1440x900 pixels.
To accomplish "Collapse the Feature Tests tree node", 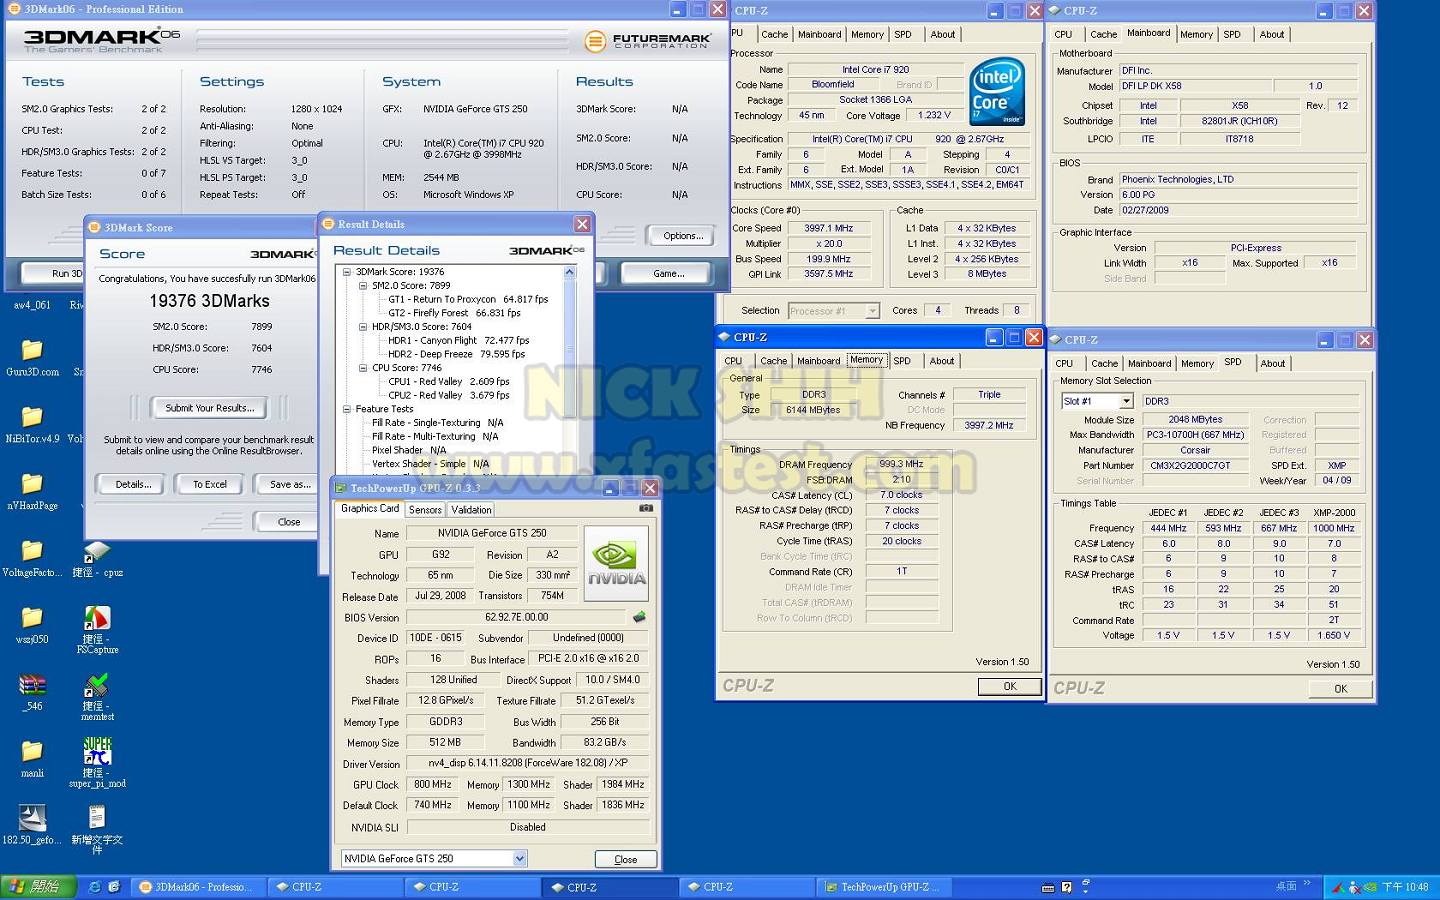I will point(347,409).
